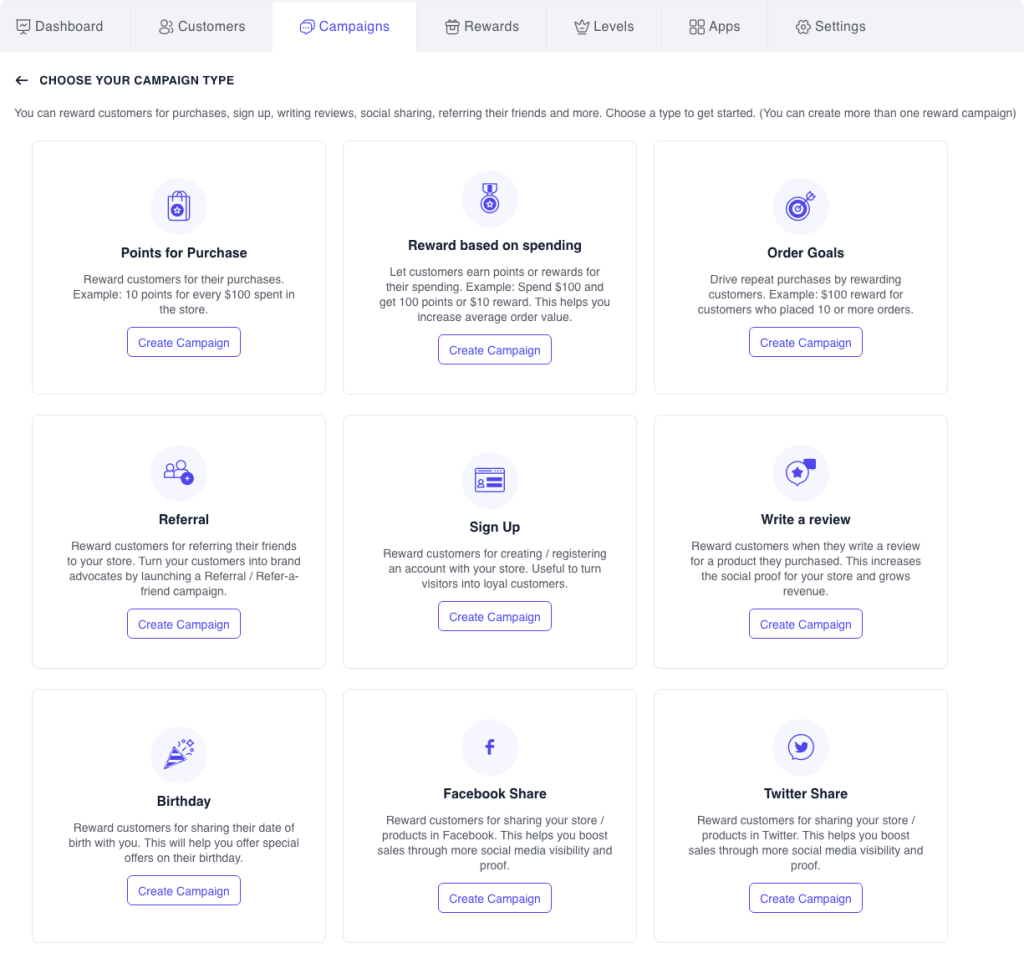
Task: Click the Referral people icon
Action: click(179, 473)
